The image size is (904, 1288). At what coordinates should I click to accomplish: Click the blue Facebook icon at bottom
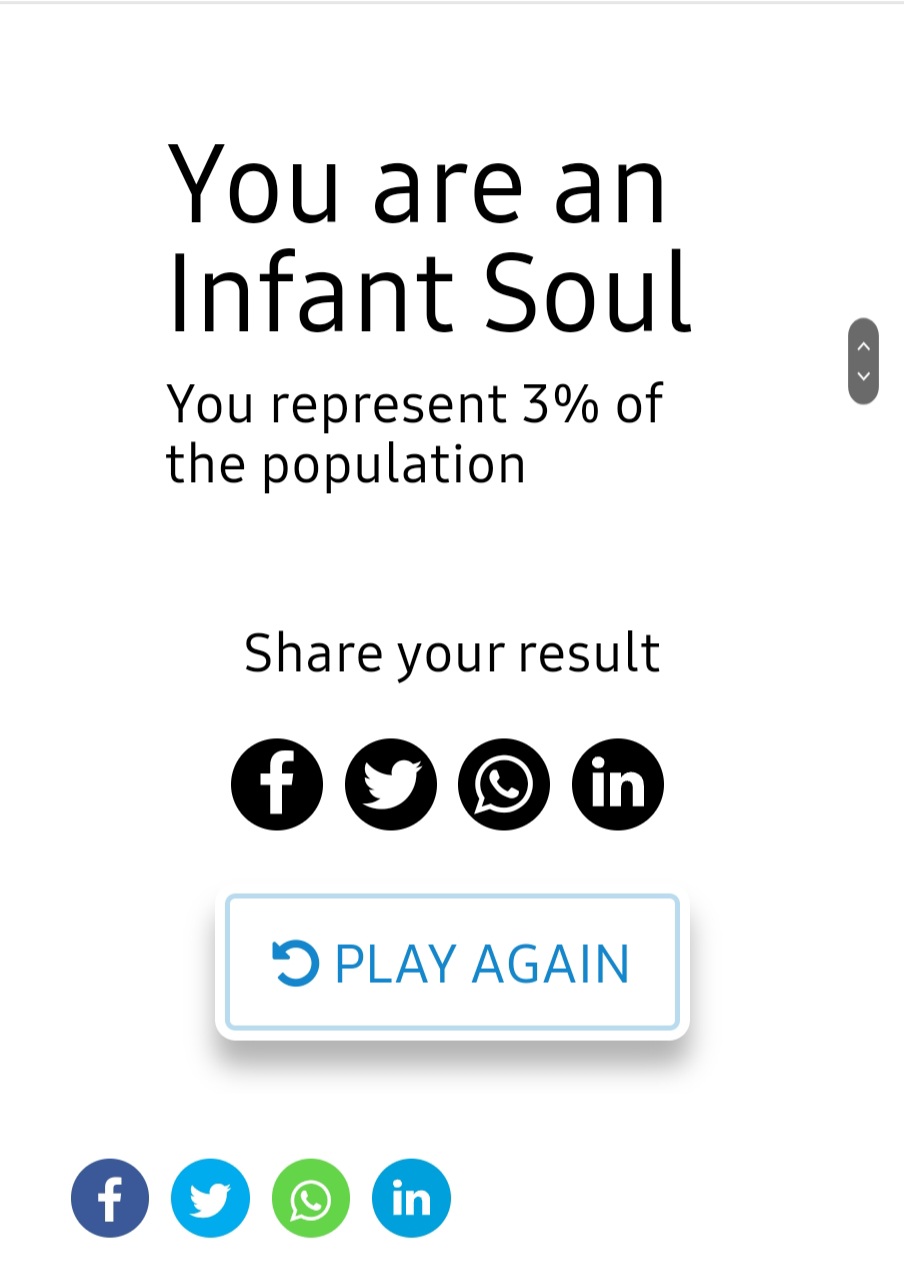pos(110,1198)
